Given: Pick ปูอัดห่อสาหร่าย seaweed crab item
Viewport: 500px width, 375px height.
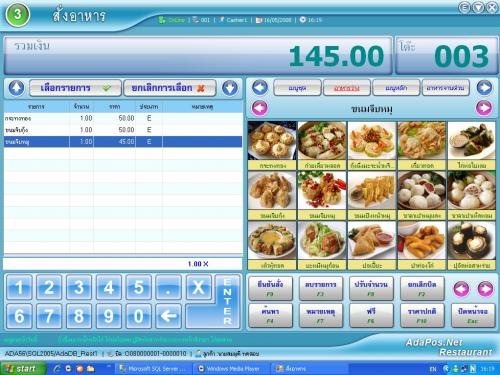Looking at the screenshot, I should 472,245.
